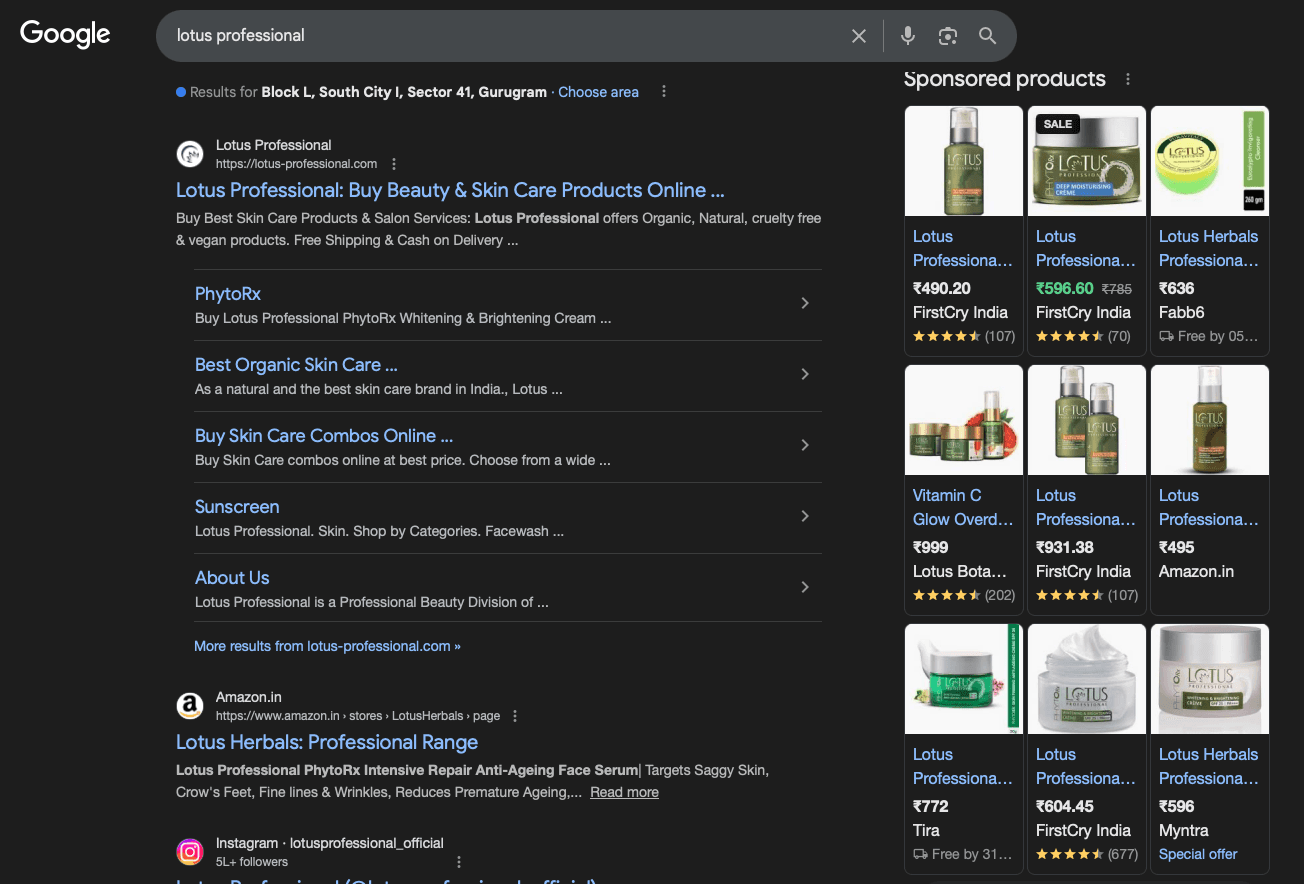Open Best Organic Skin Care sitelink
This screenshot has width=1304, height=884.
tap(296, 365)
